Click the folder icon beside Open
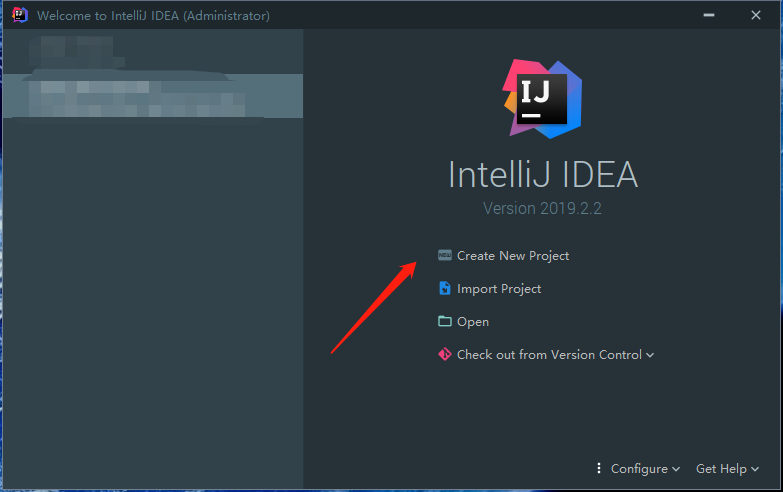Viewport: 783px width, 492px height. coord(444,321)
